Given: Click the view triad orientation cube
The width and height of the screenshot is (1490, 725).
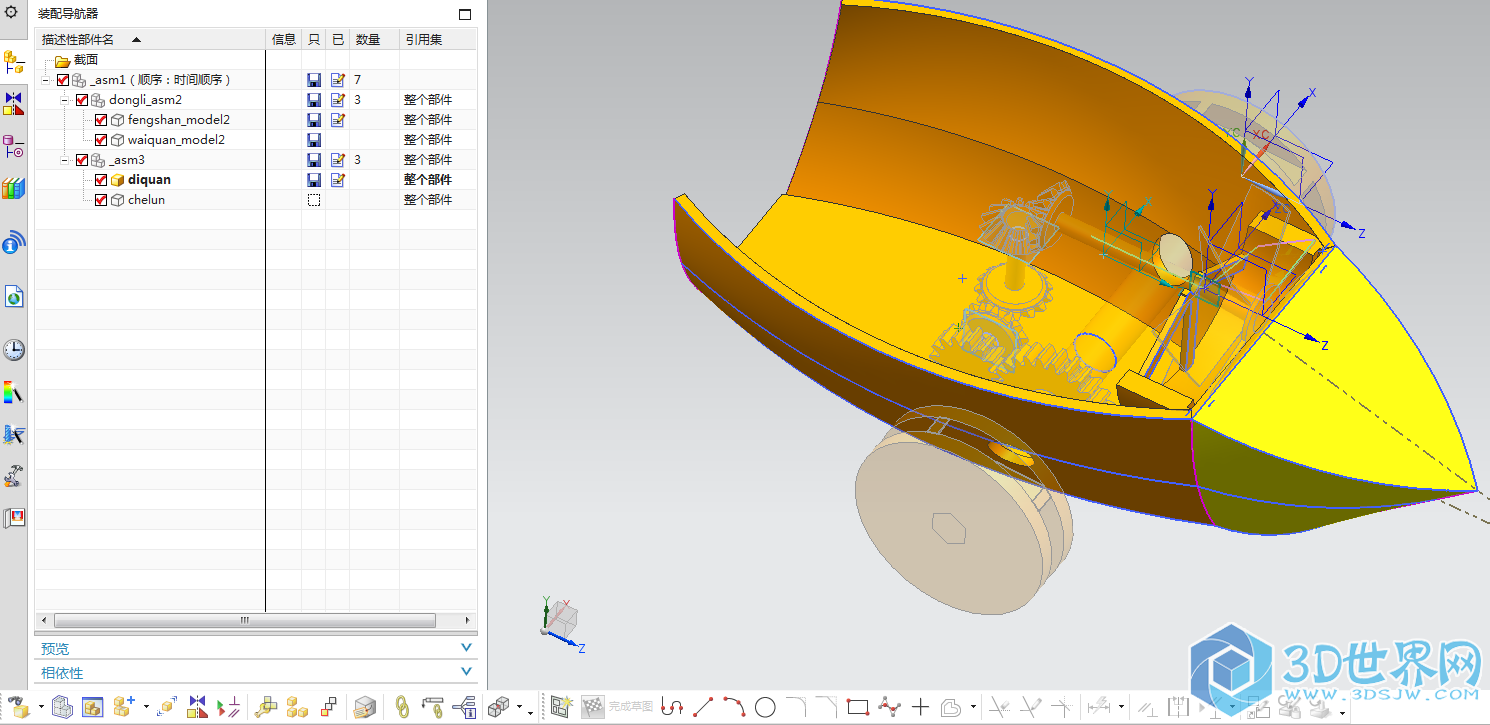Looking at the screenshot, I should pos(560,622).
